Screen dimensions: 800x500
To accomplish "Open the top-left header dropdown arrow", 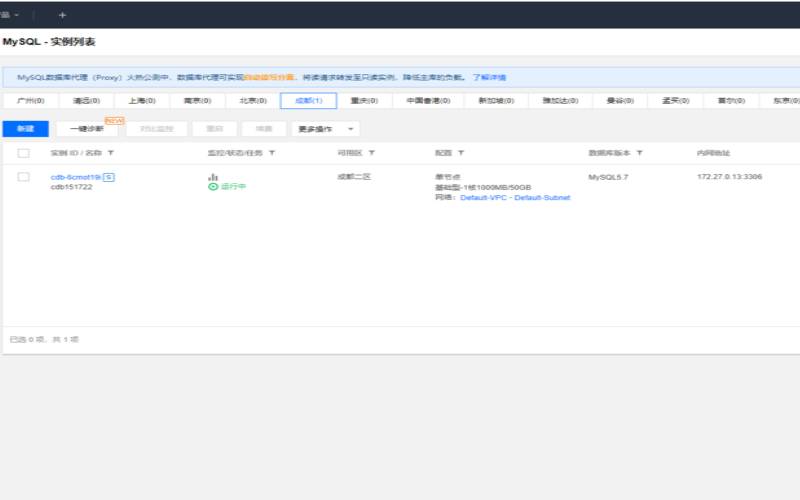I will coord(16,15).
